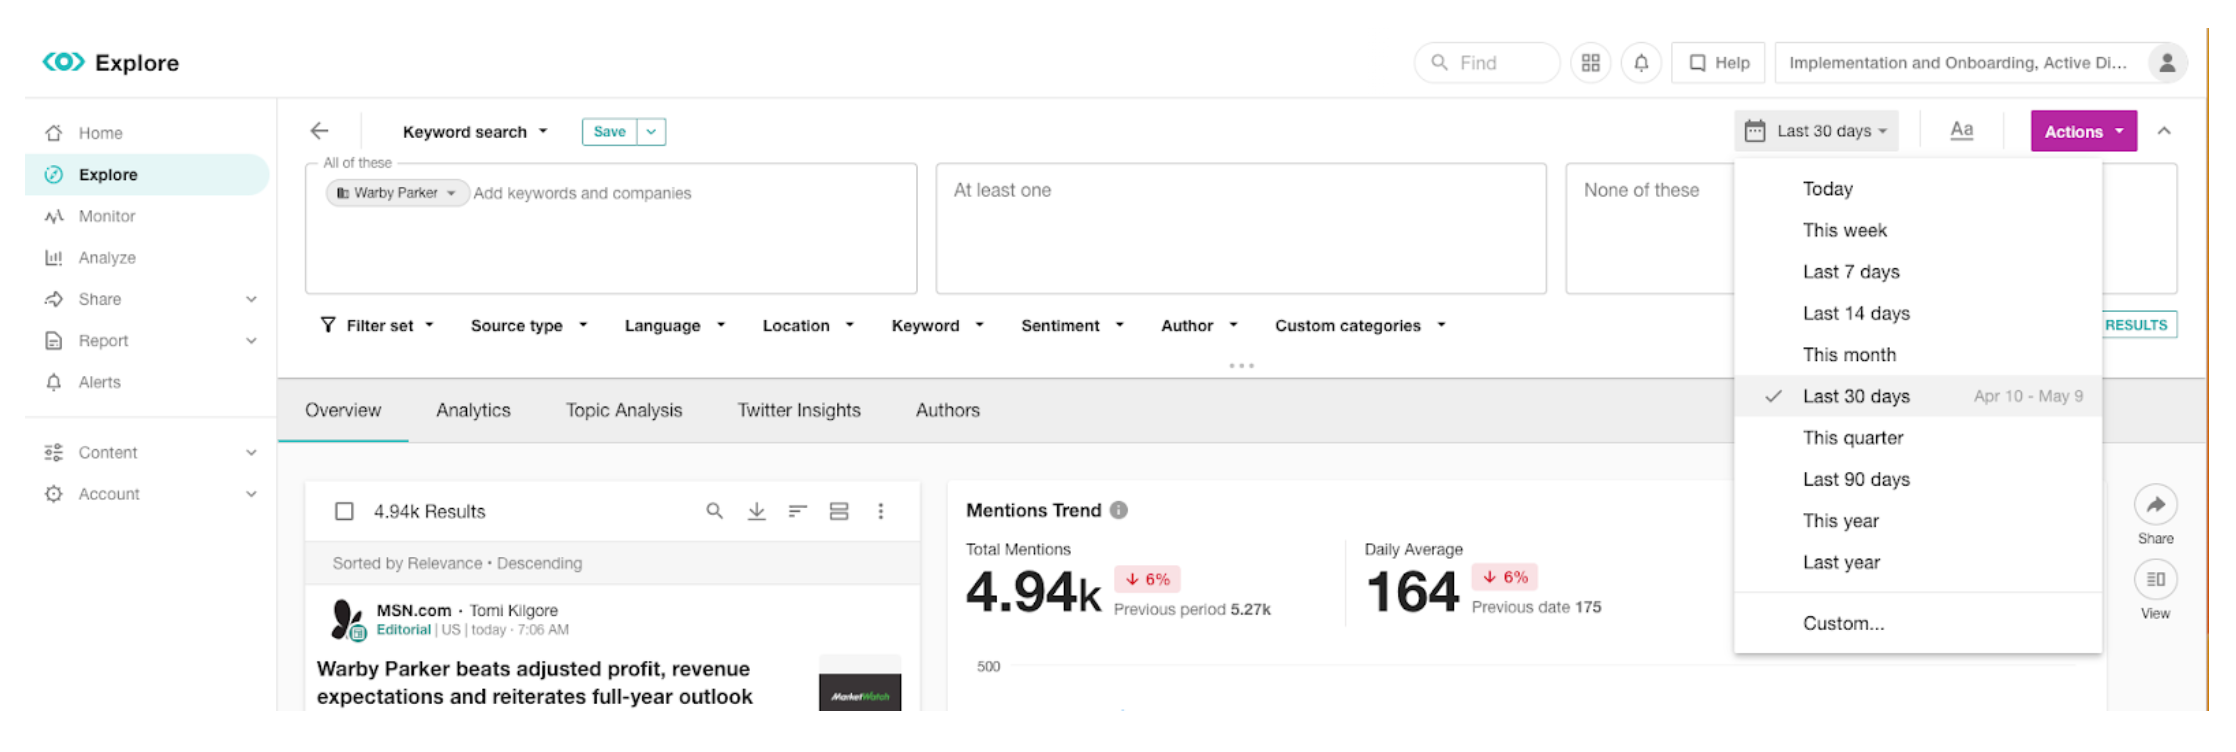The width and height of the screenshot is (2236, 752).
Task: Open the results more options menu
Action: click(880, 511)
